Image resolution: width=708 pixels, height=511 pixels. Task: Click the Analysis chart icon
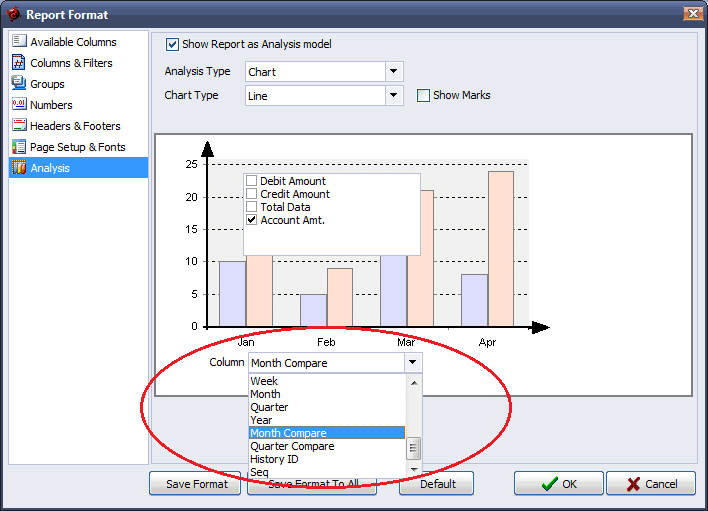click(19, 168)
